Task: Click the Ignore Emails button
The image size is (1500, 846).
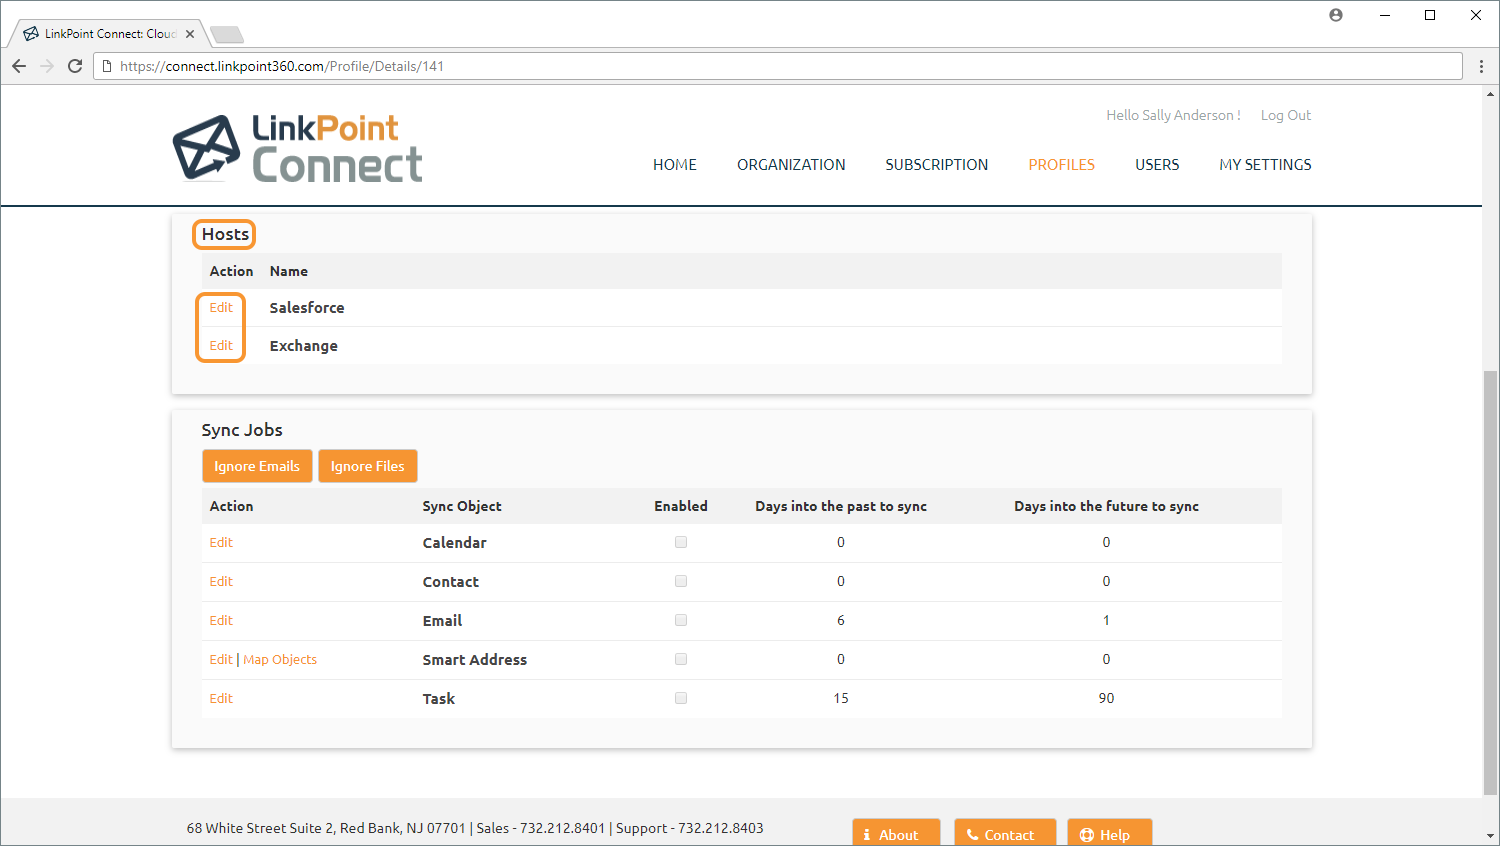Action: 257,466
